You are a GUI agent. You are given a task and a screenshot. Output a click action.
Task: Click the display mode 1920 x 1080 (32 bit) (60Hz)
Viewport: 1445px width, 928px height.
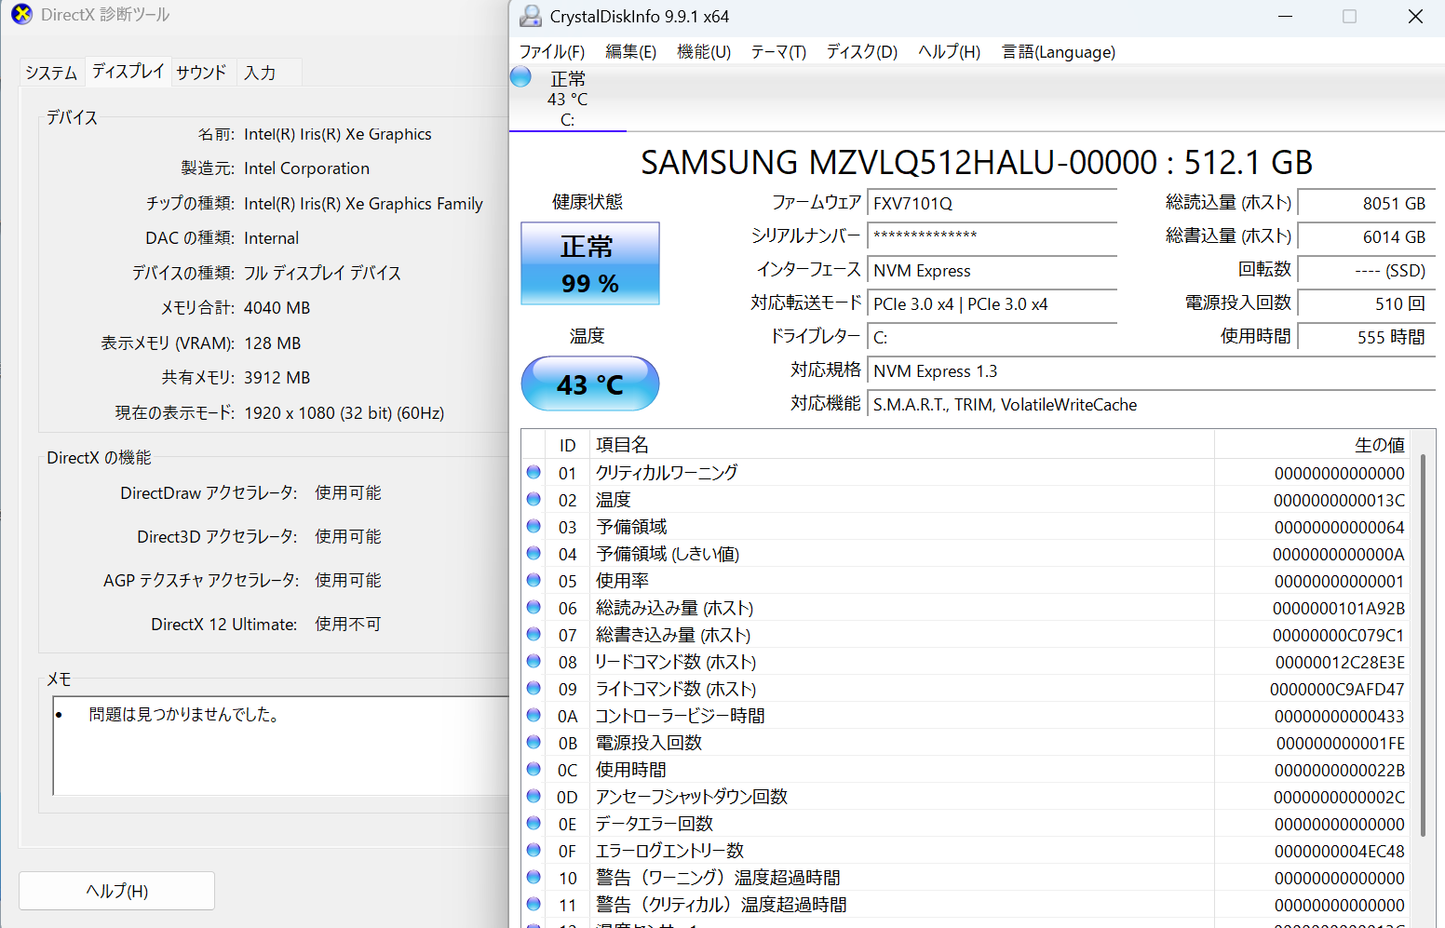tap(344, 413)
